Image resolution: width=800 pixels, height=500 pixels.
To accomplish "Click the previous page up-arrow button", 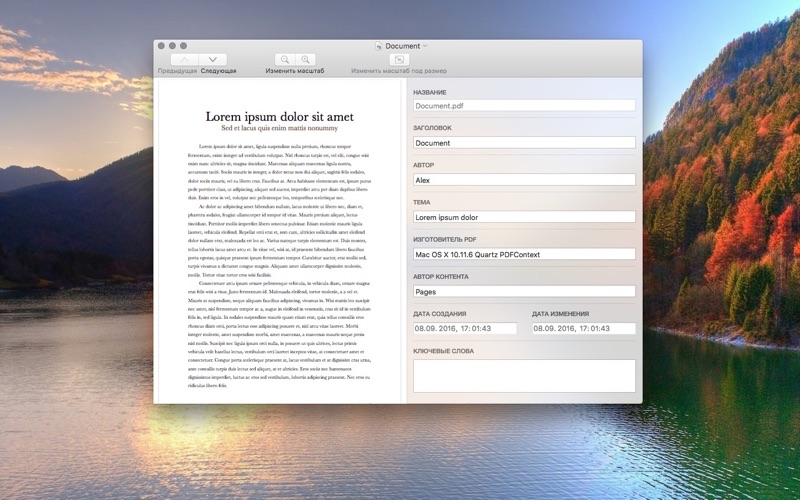I will (x=185, y=60).
